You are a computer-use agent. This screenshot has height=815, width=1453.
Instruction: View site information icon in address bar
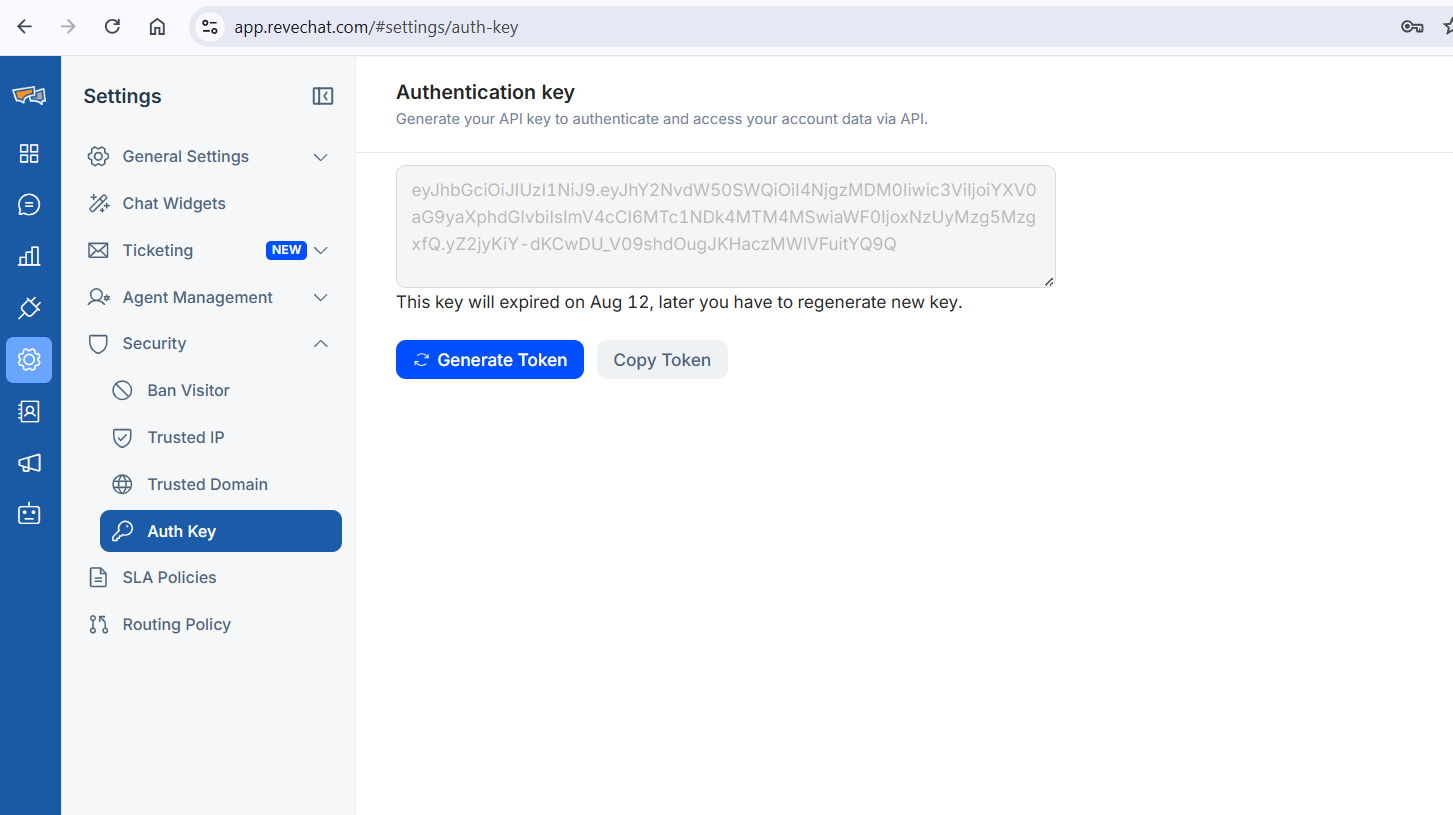point(209,27)
